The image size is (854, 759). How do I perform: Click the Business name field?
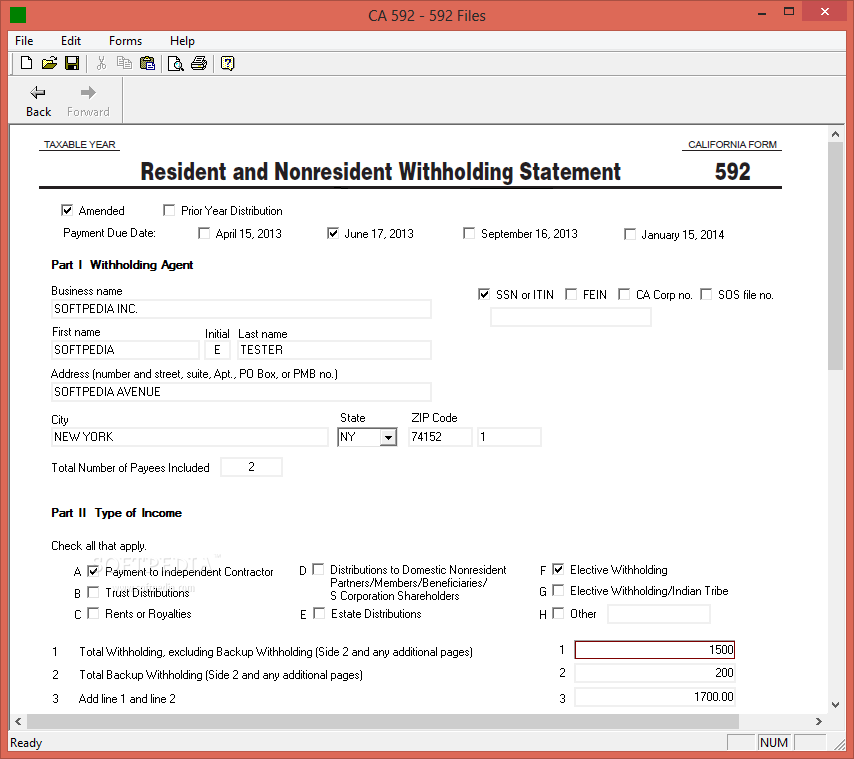[x=241, y=309]
